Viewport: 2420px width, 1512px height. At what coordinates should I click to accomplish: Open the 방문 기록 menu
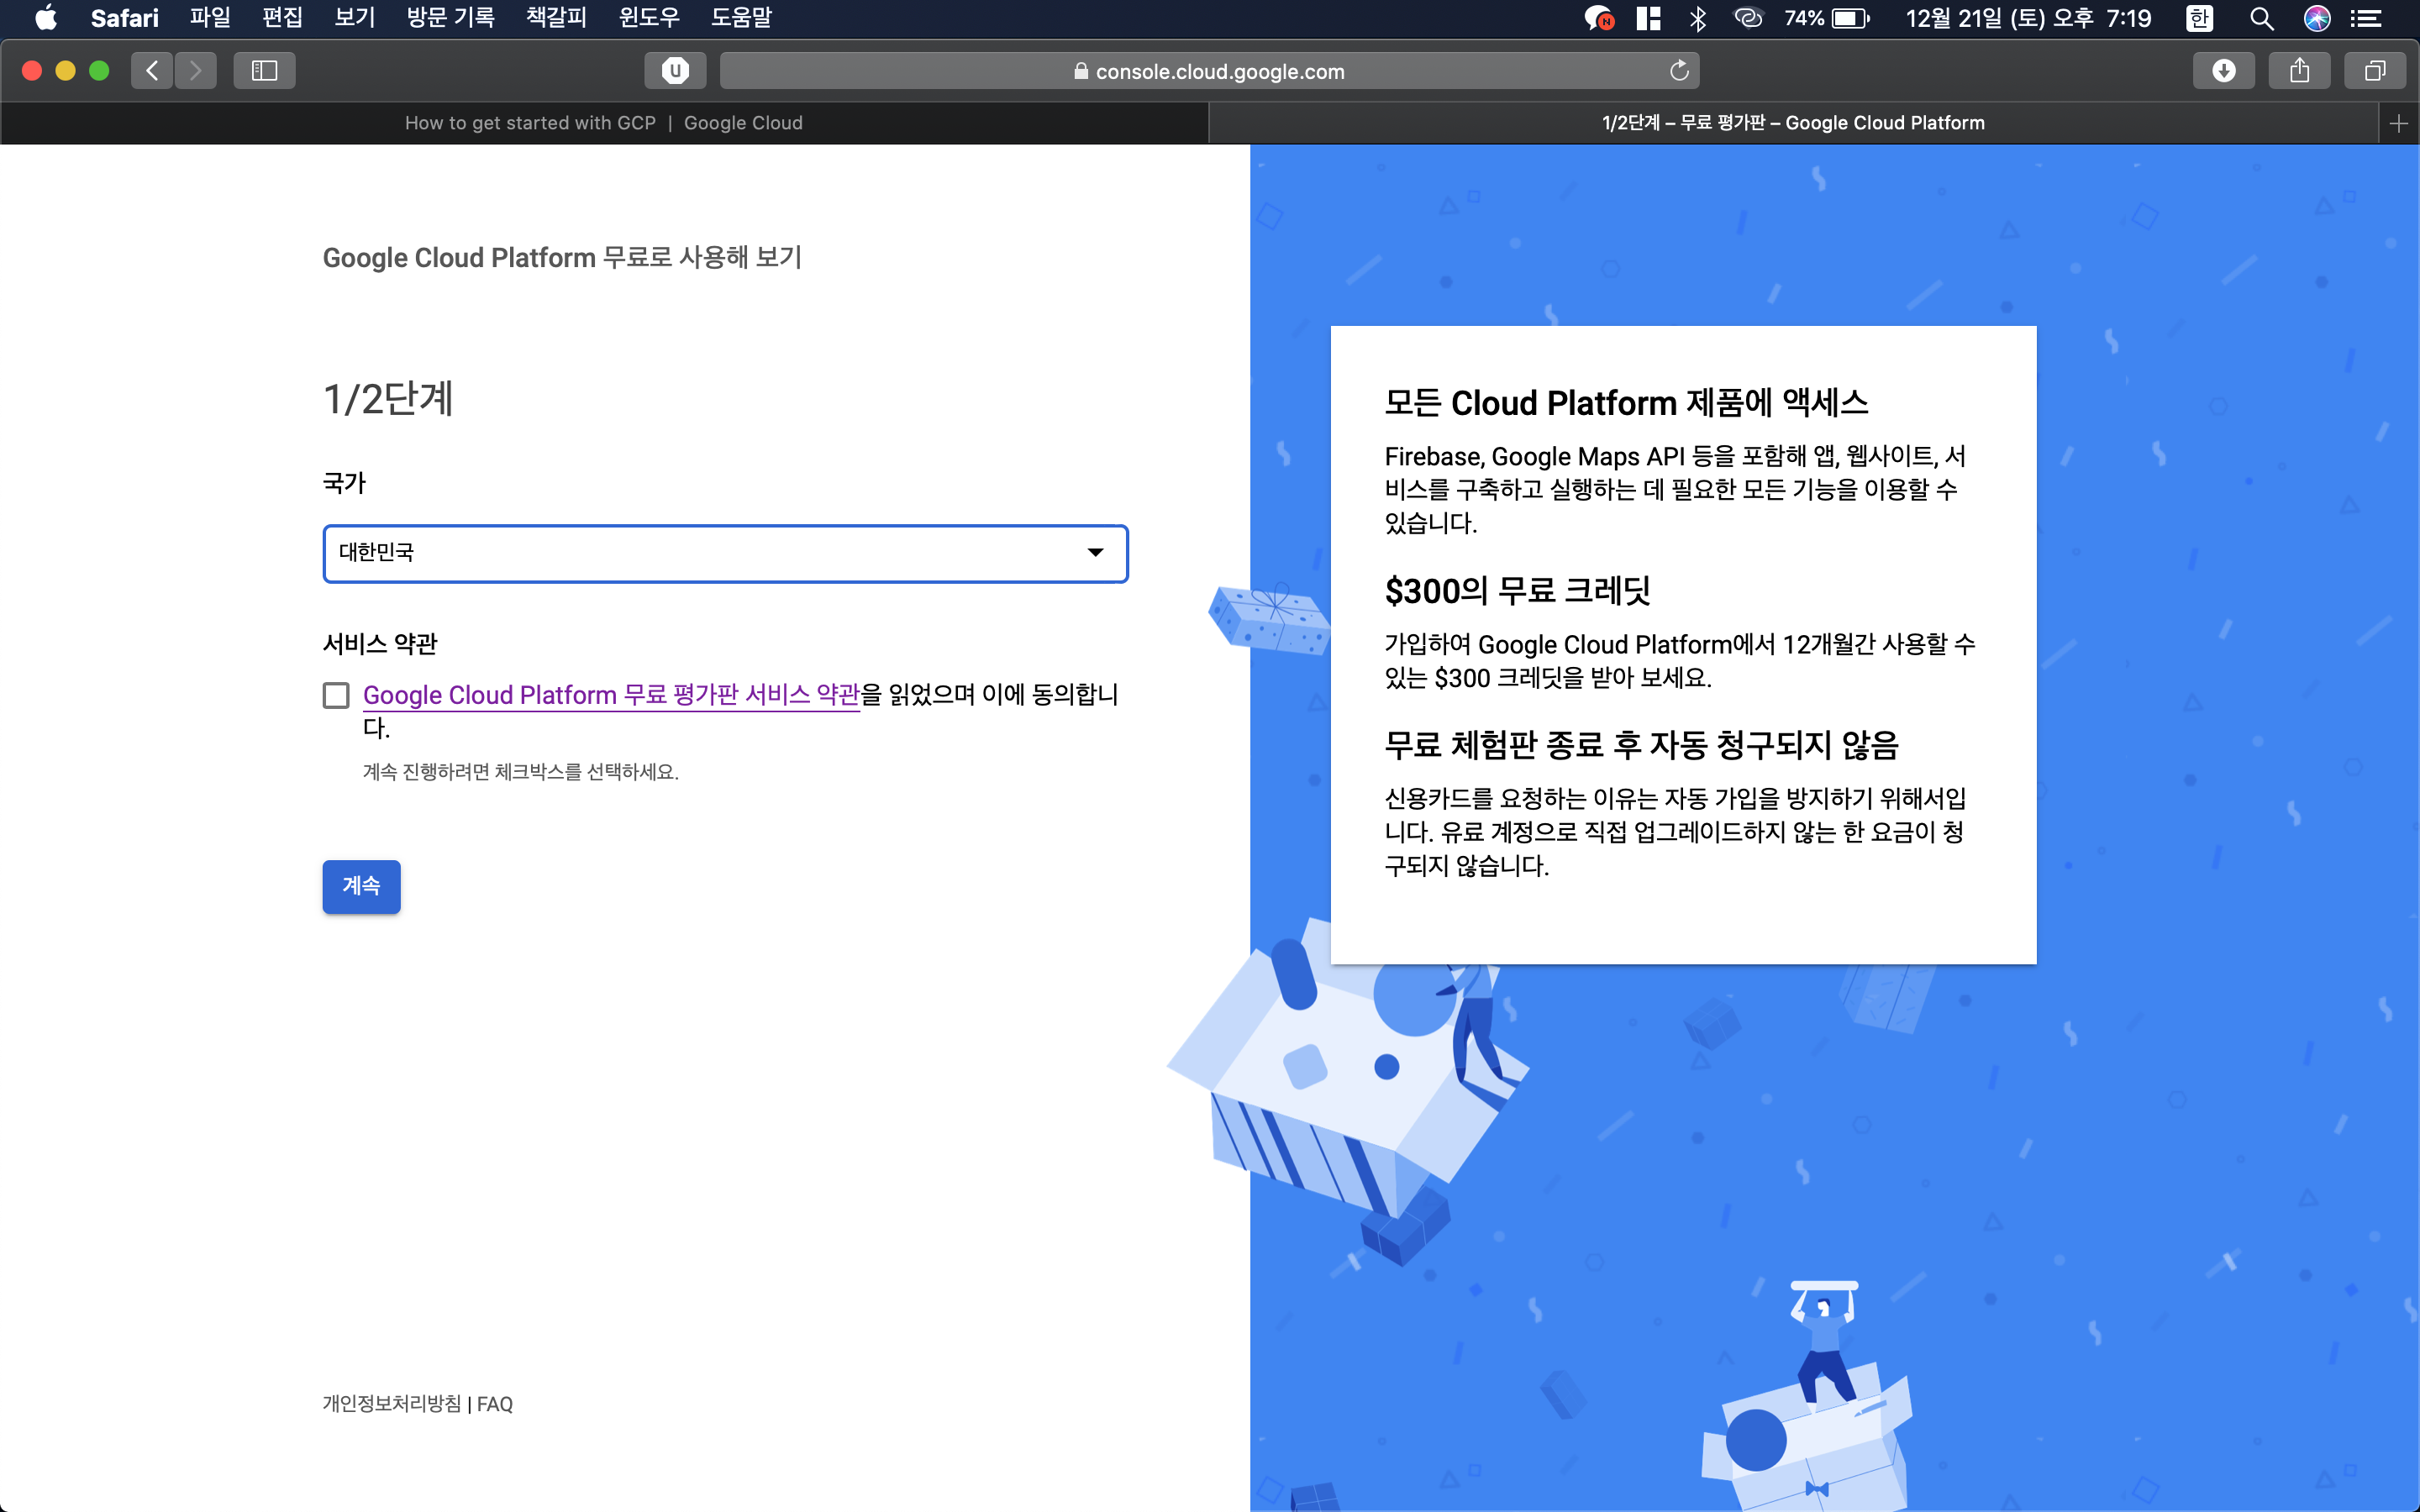(x=450, y=18)
